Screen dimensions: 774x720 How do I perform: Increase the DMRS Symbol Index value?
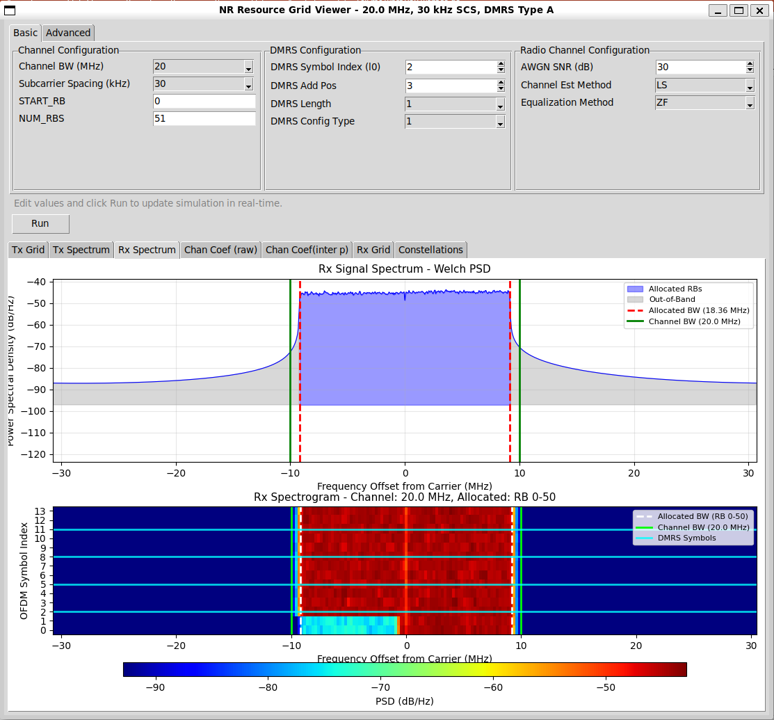(x=501, y=64)
